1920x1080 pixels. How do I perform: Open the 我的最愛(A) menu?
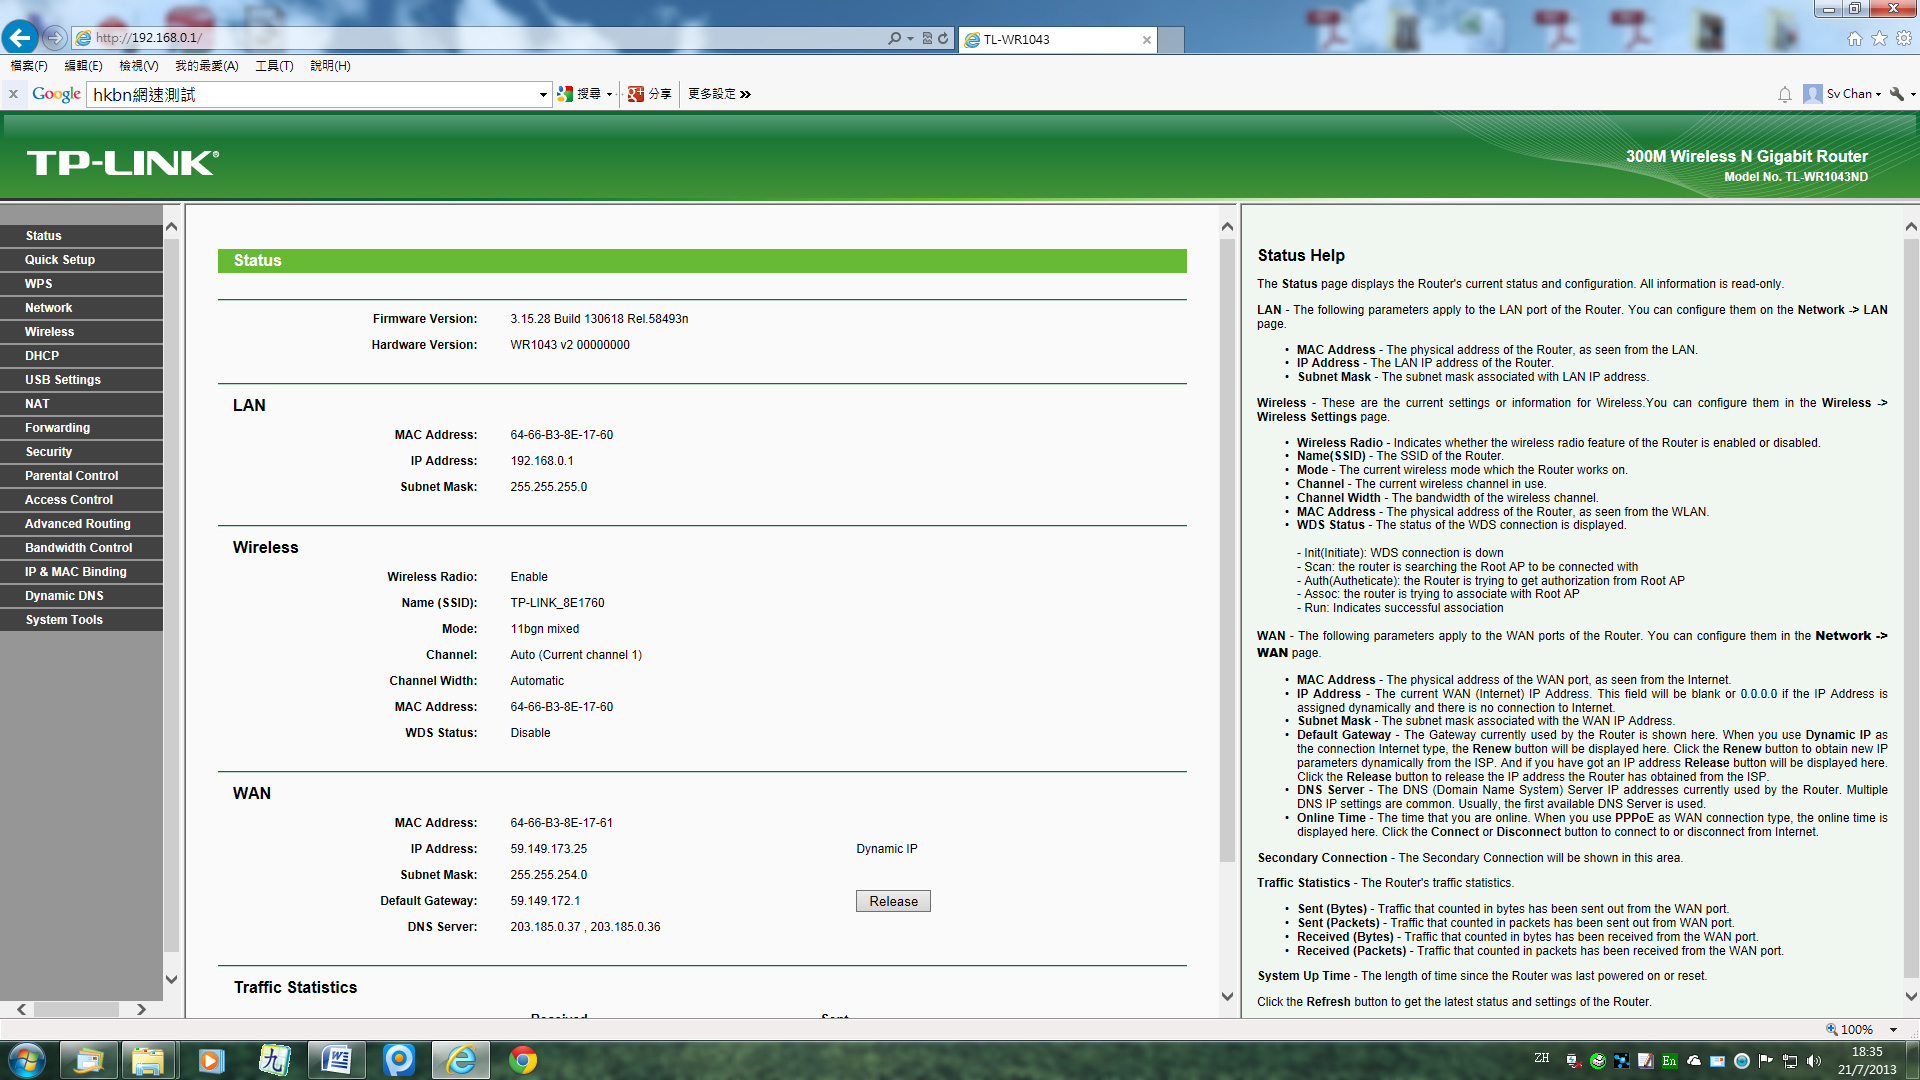tap(206, 66)
